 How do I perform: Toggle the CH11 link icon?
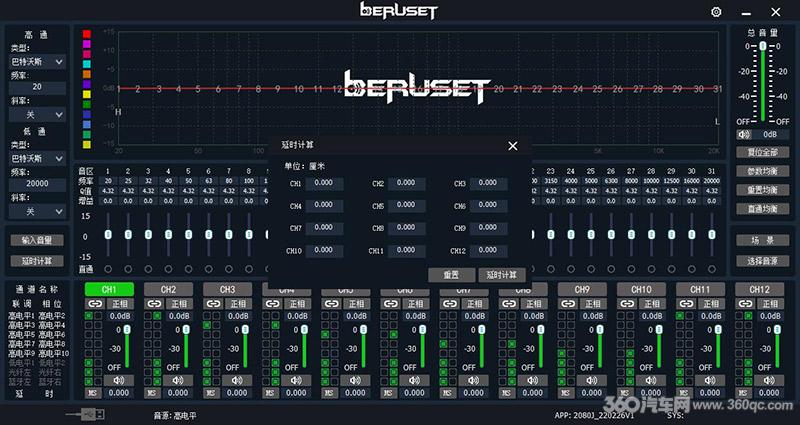(686, 304)
